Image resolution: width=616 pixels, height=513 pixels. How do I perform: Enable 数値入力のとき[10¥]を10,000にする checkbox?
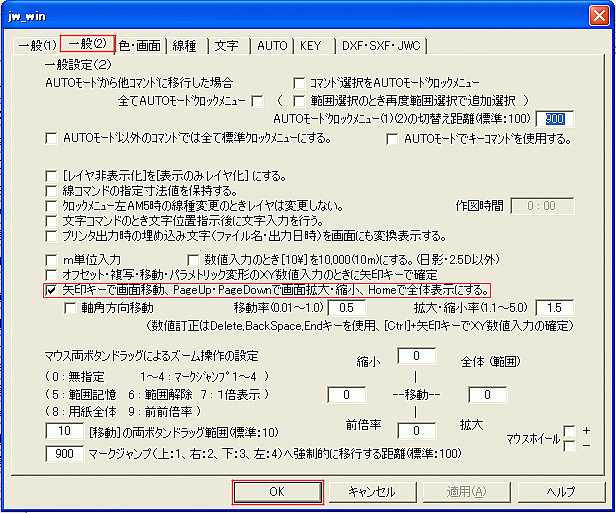point(193,260)
